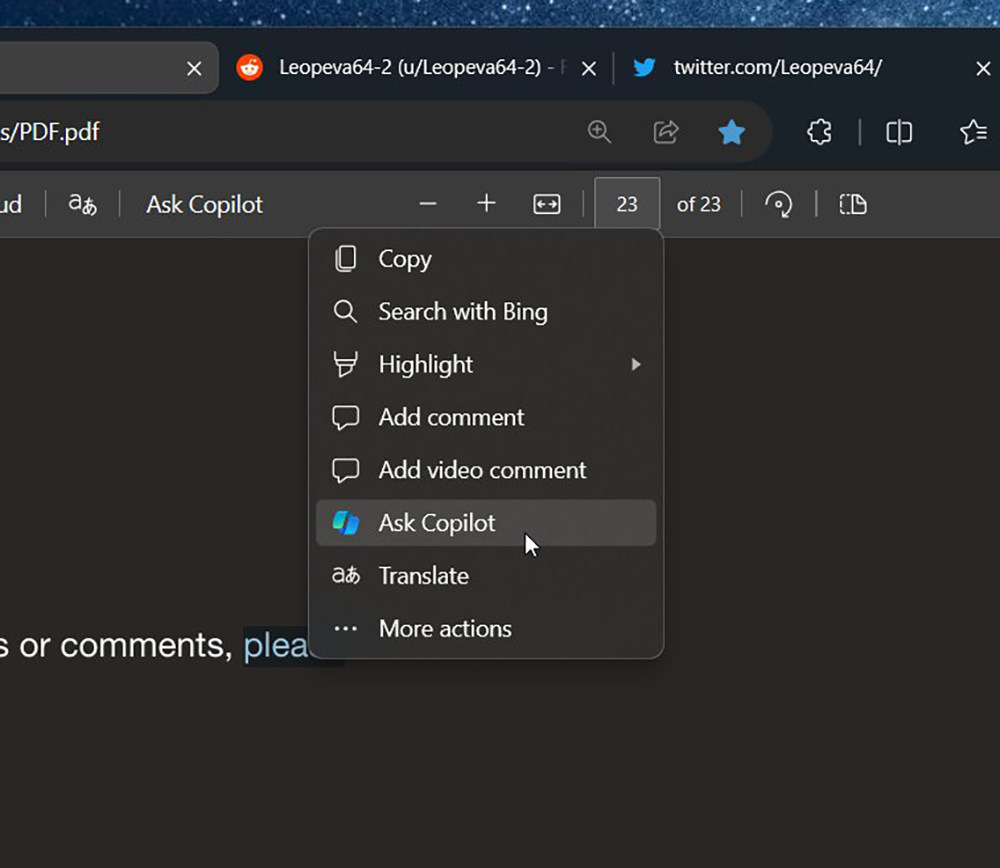Select Copy from the context menu

coord(405,259)
